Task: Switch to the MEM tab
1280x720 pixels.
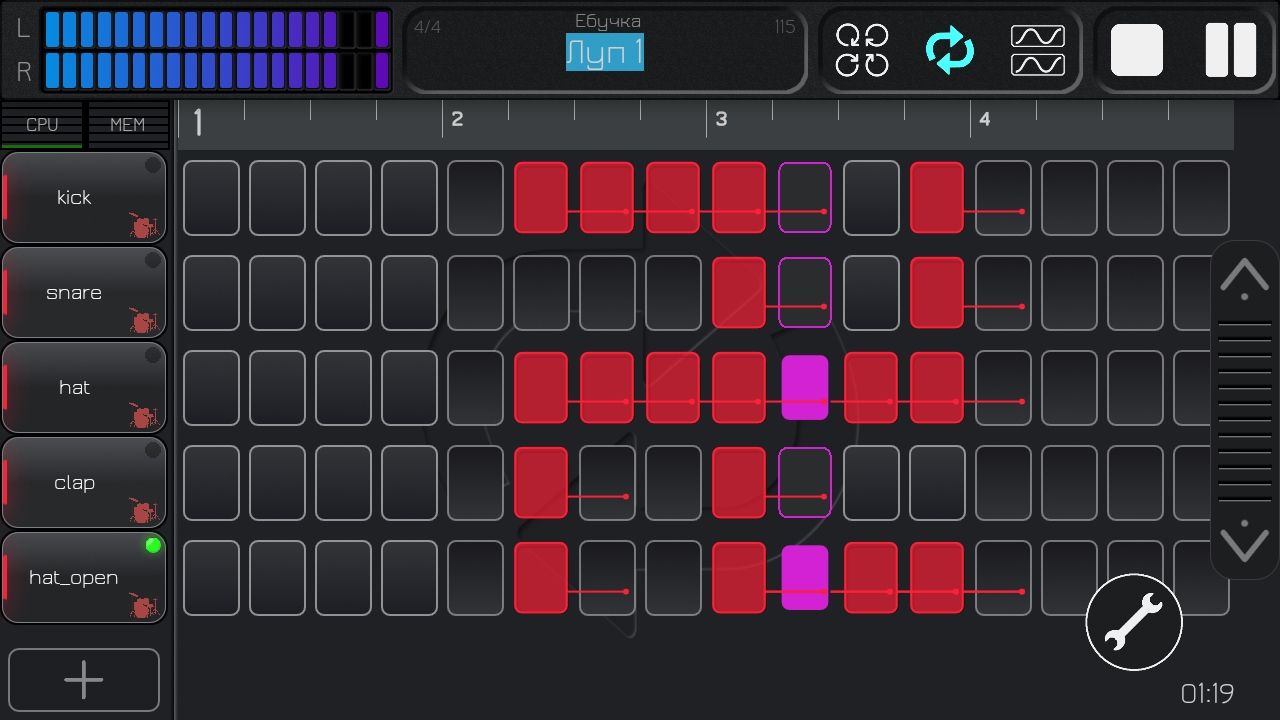Action: [127, 124]
